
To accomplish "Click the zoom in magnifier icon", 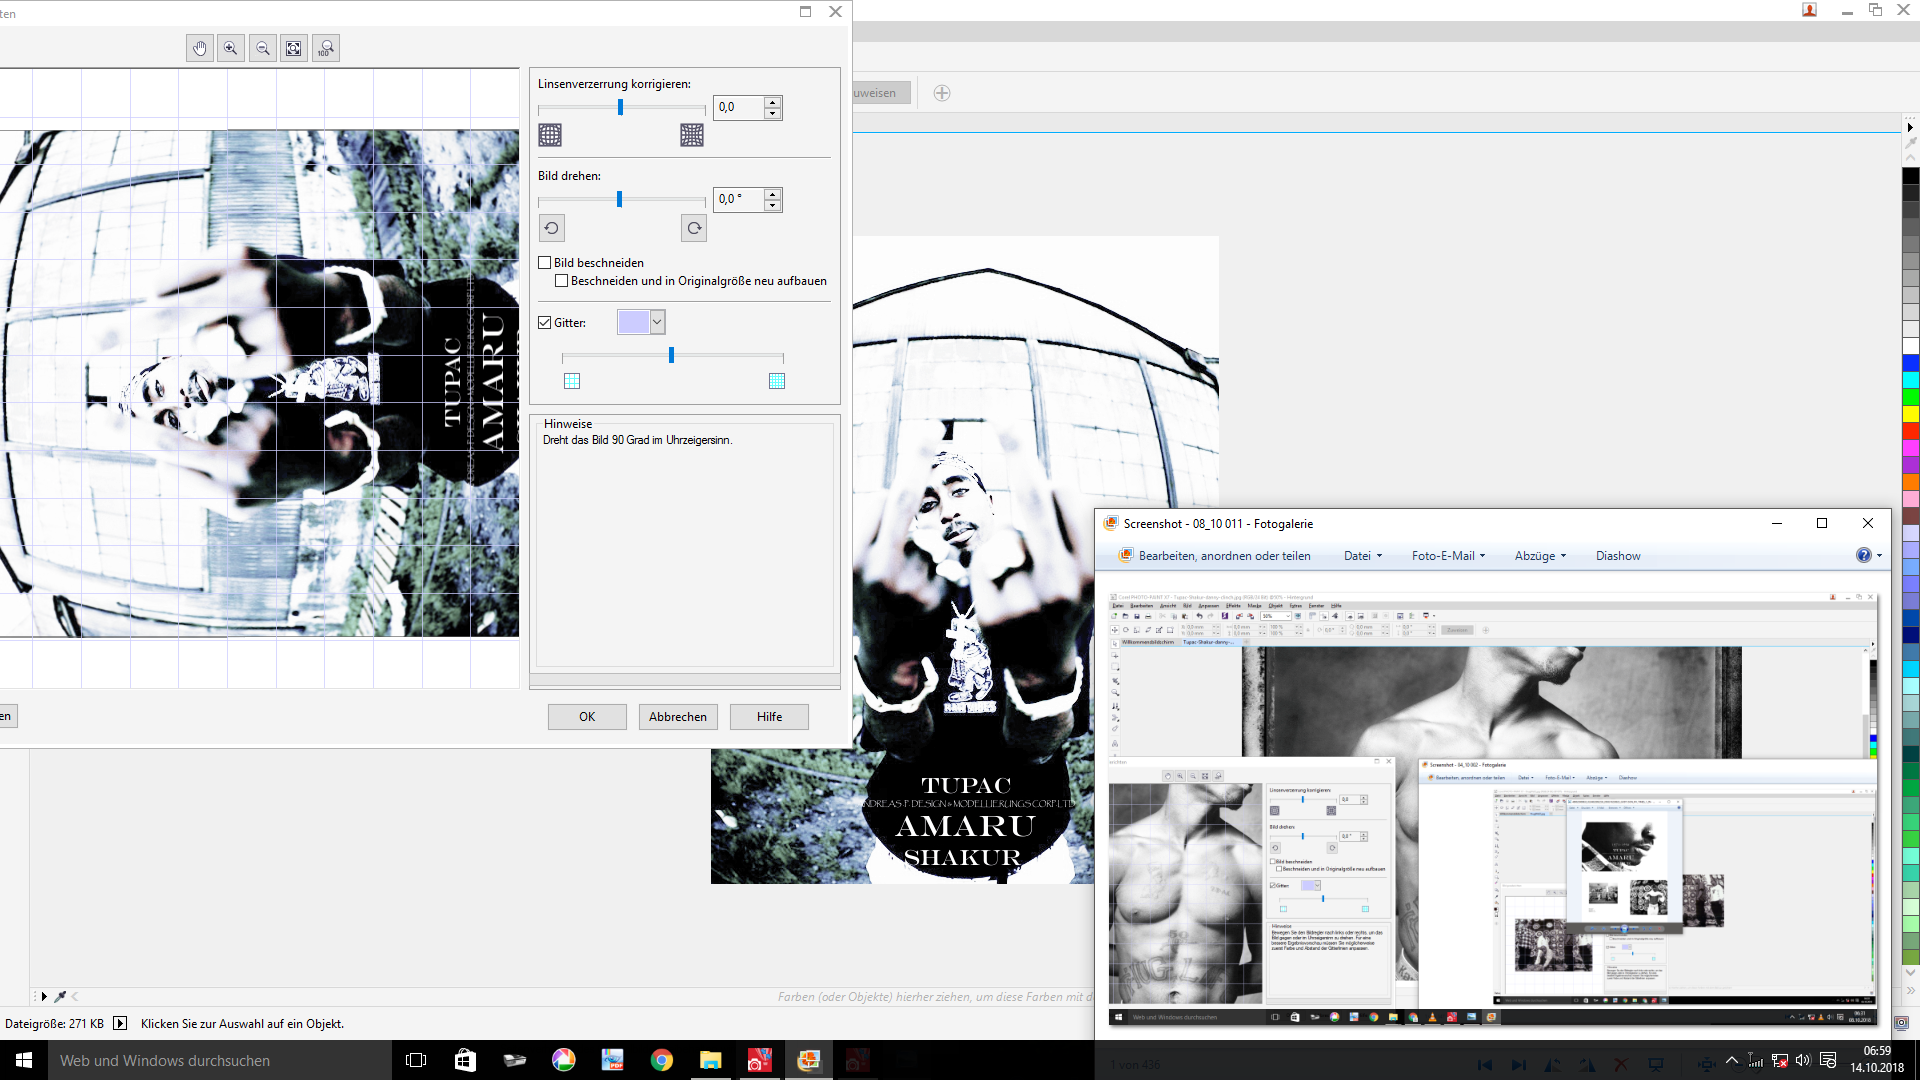I will point(231,48).
